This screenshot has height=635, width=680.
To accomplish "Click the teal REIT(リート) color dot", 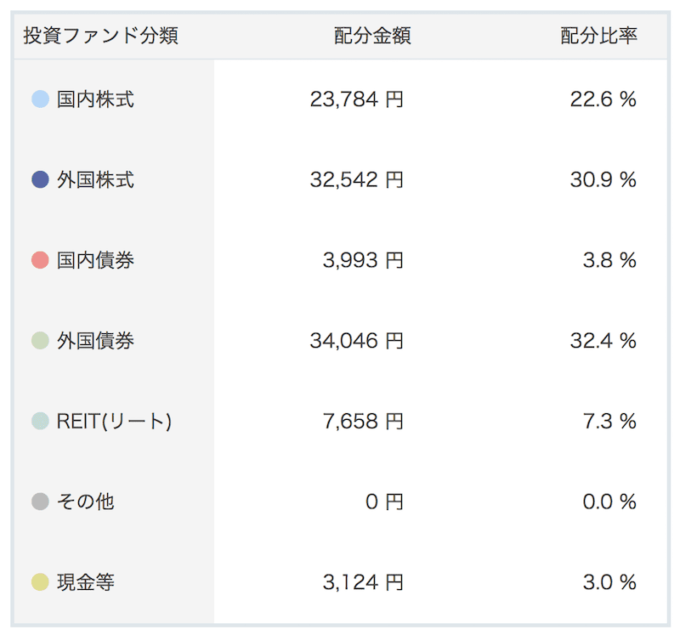I will tap(40, 421).
